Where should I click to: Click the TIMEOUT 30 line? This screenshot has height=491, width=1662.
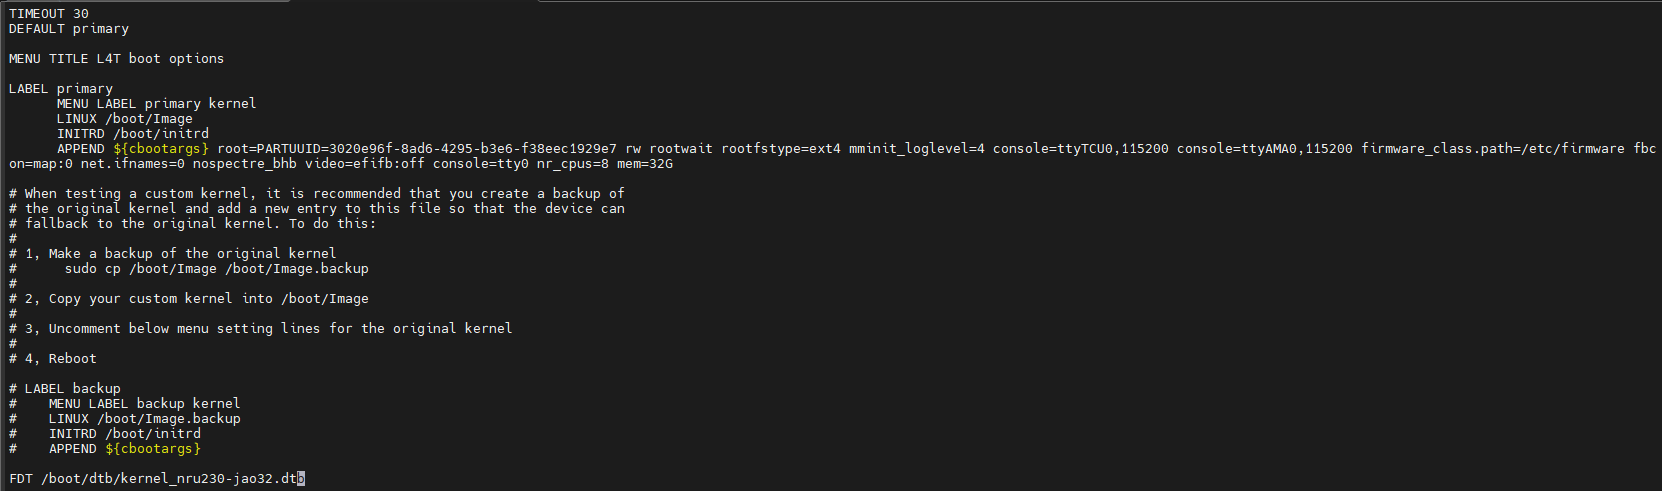click(x=48, y=14)
